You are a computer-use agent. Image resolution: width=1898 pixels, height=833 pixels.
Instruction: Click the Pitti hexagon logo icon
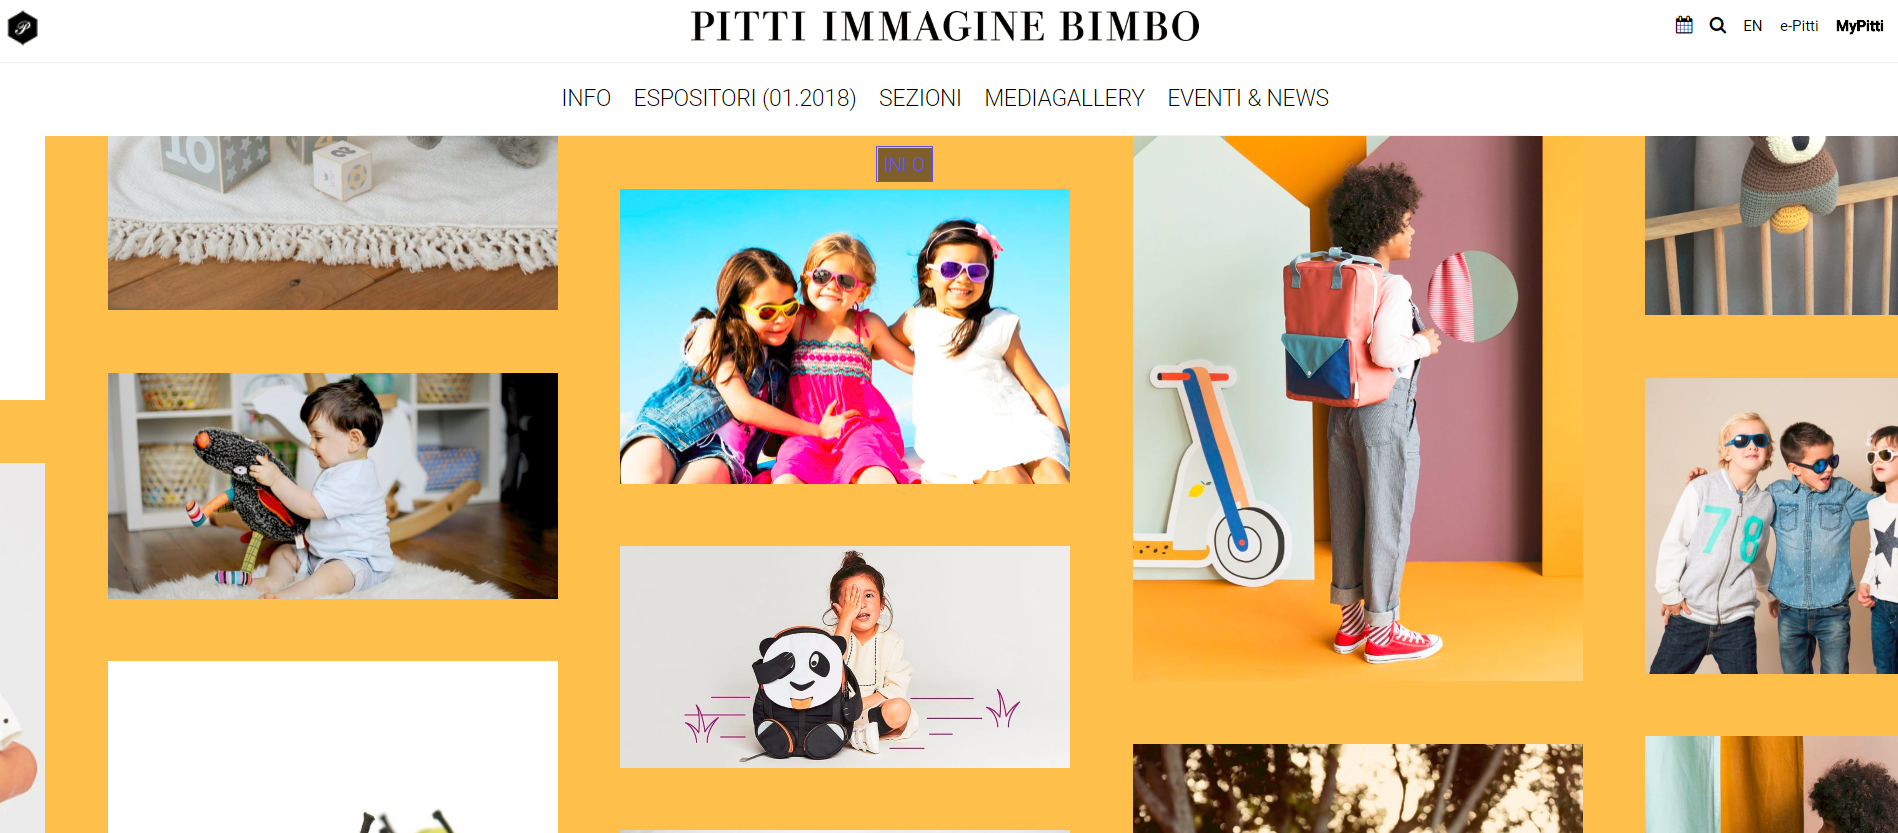[22, 28]
